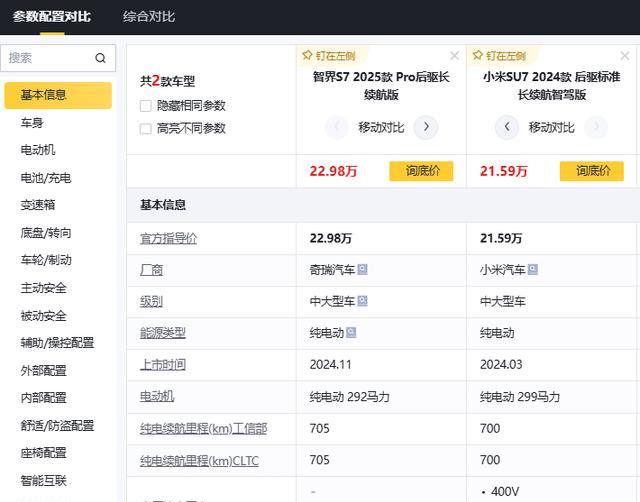Open 厂商 parameter link
Viewport: 640px width, 502px height.
tap(151, 270)
